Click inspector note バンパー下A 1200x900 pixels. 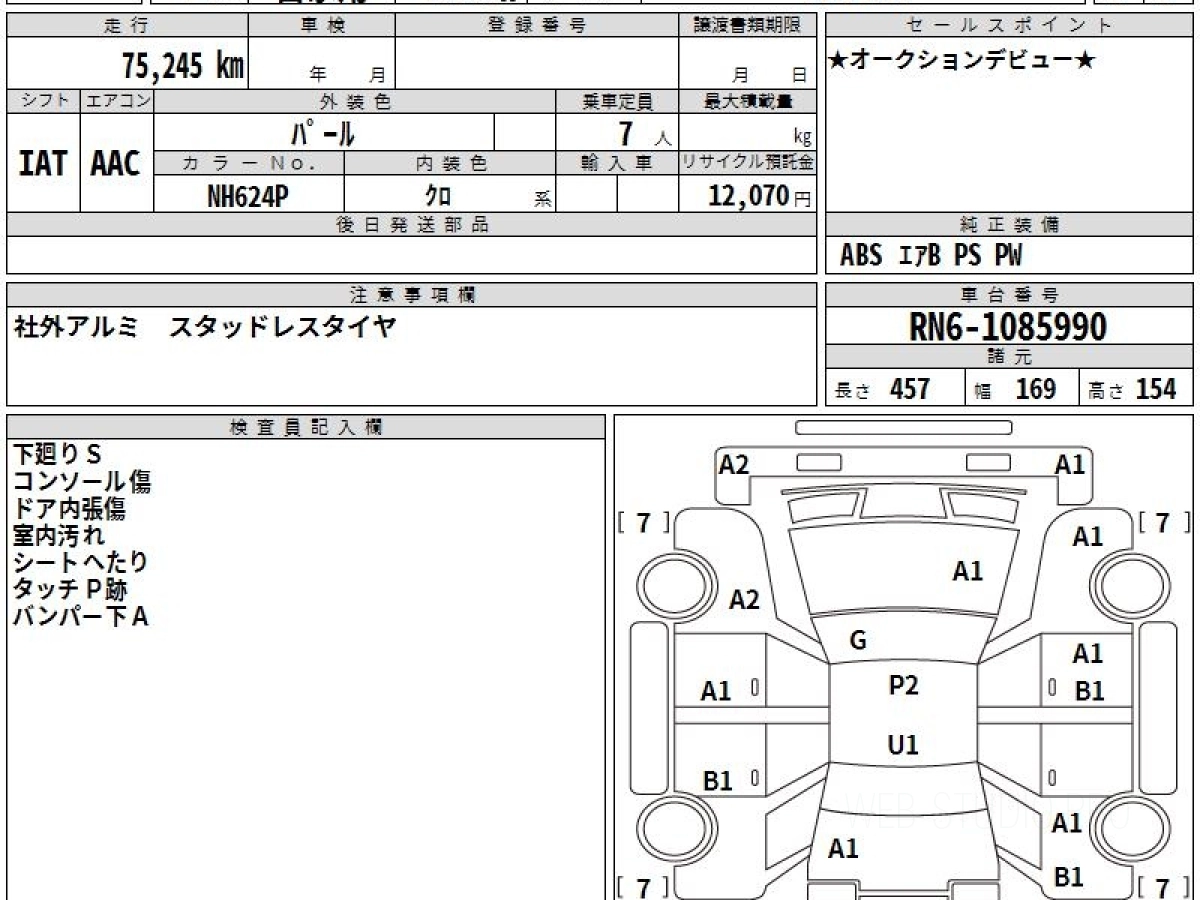click(80, 616)
